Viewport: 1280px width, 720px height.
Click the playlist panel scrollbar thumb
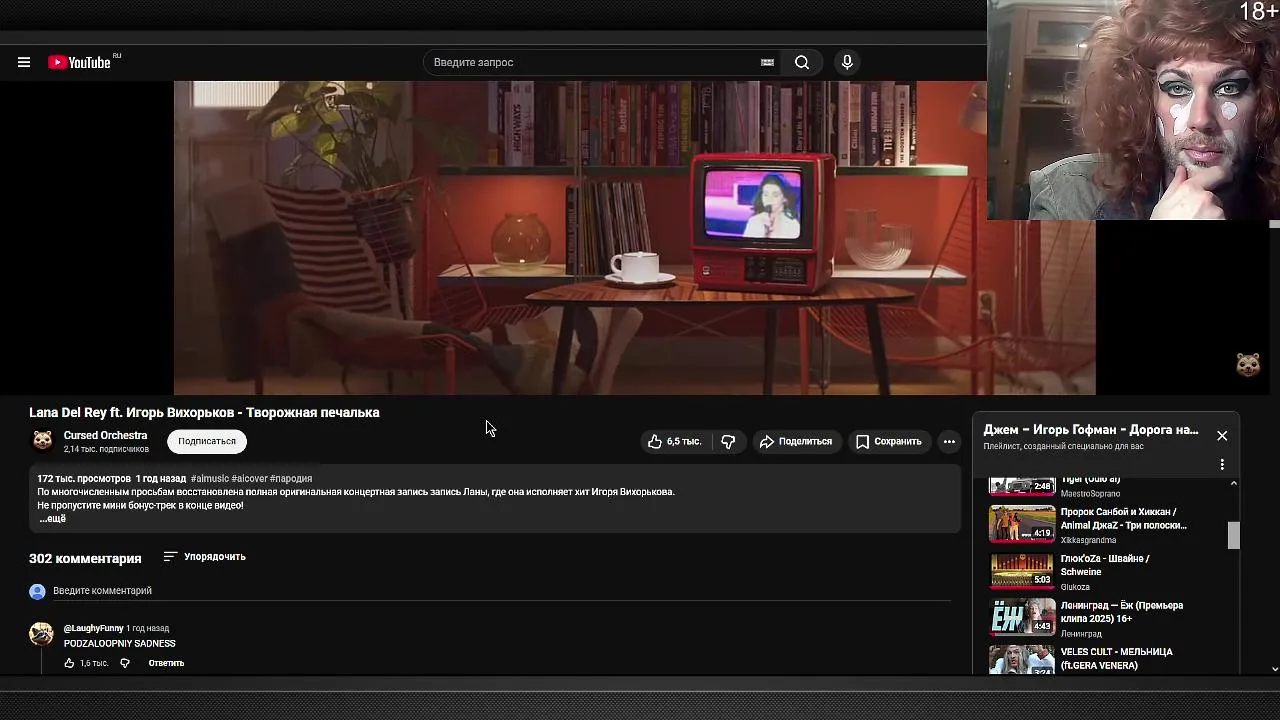1233,535
